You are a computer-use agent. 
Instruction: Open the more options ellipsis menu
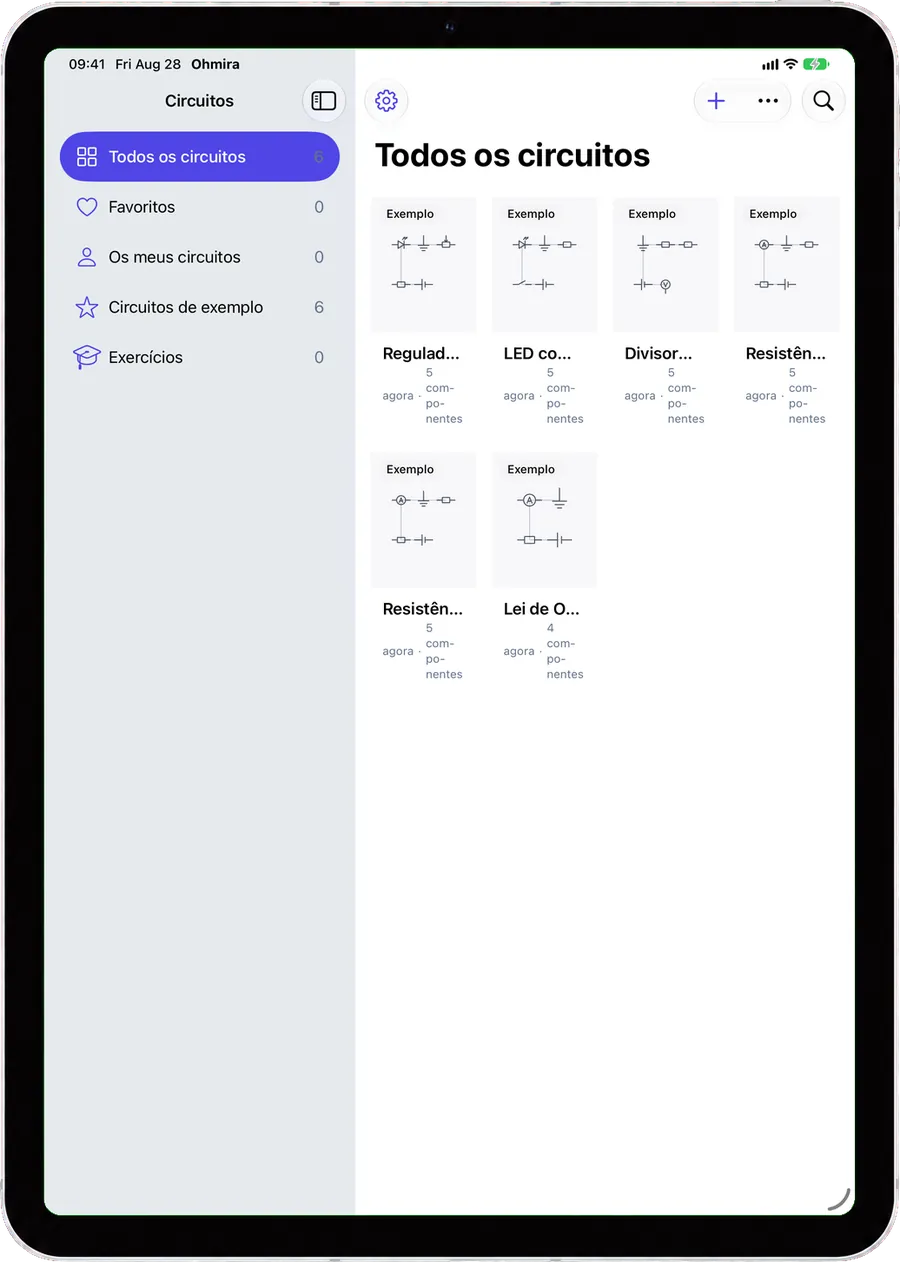(768, 101)
